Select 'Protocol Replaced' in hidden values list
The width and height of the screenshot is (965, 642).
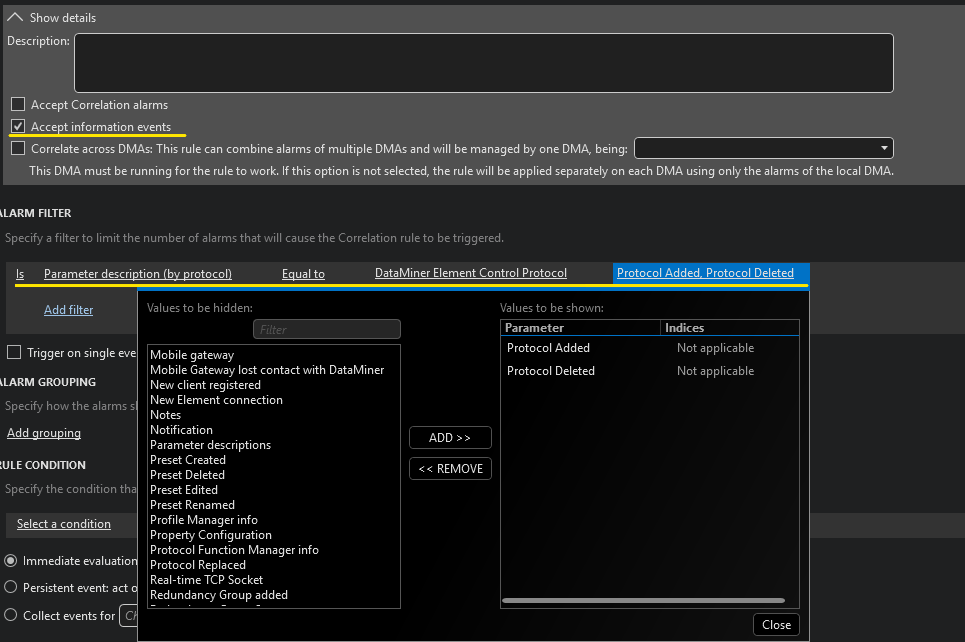(x=198, y=565)
